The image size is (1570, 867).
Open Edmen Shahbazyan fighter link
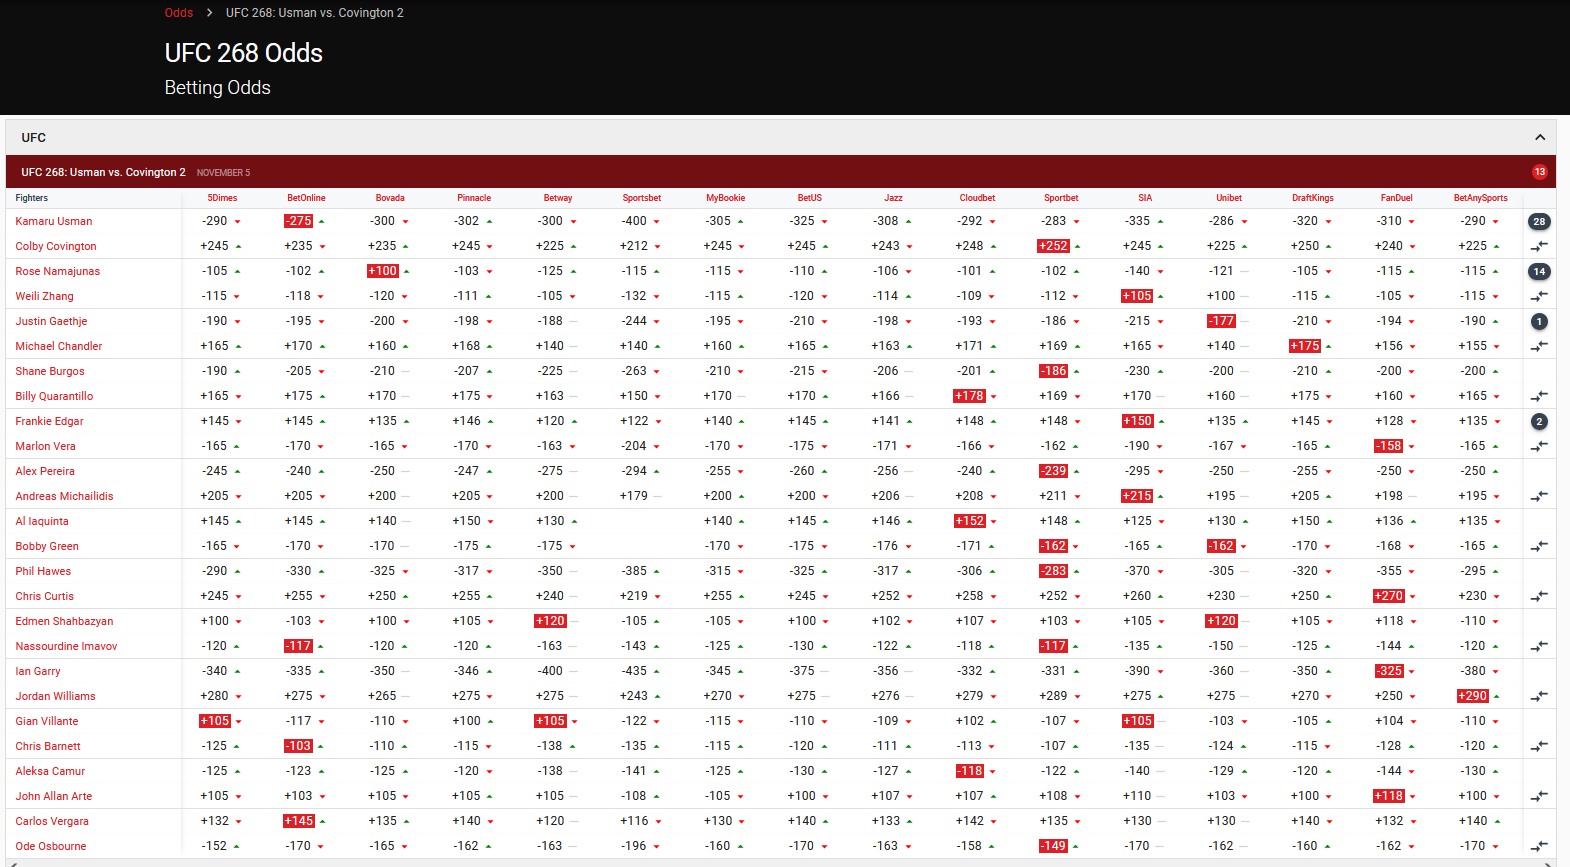(x=64, y=622)
